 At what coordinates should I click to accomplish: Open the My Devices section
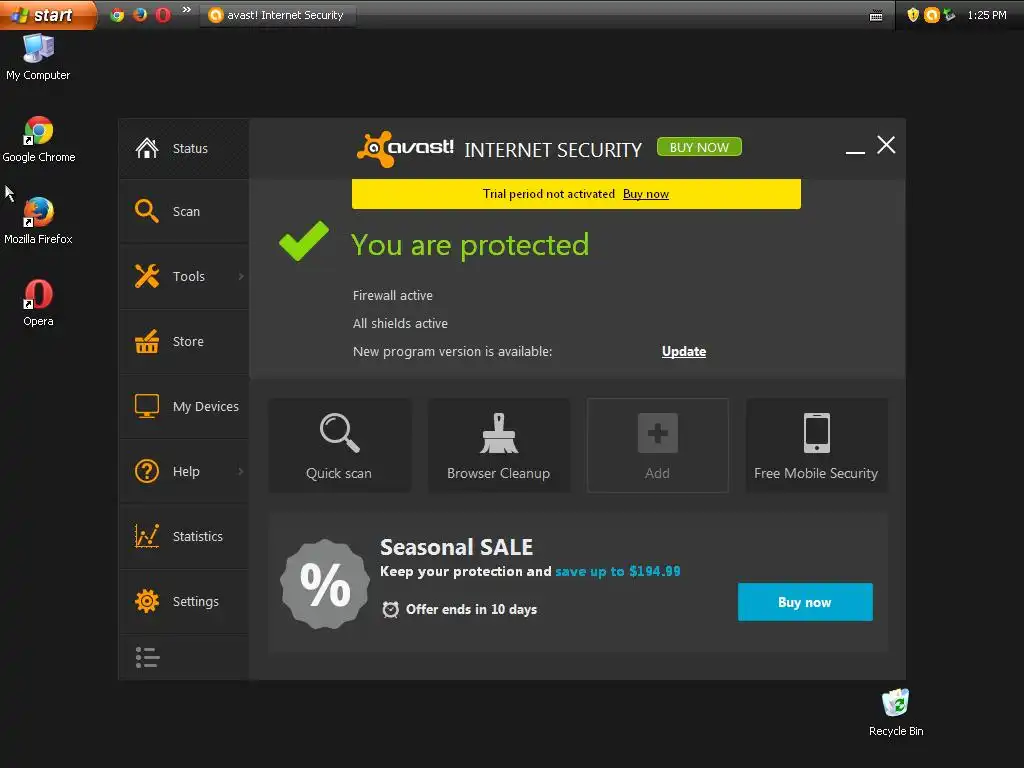[x=184, y=406]
